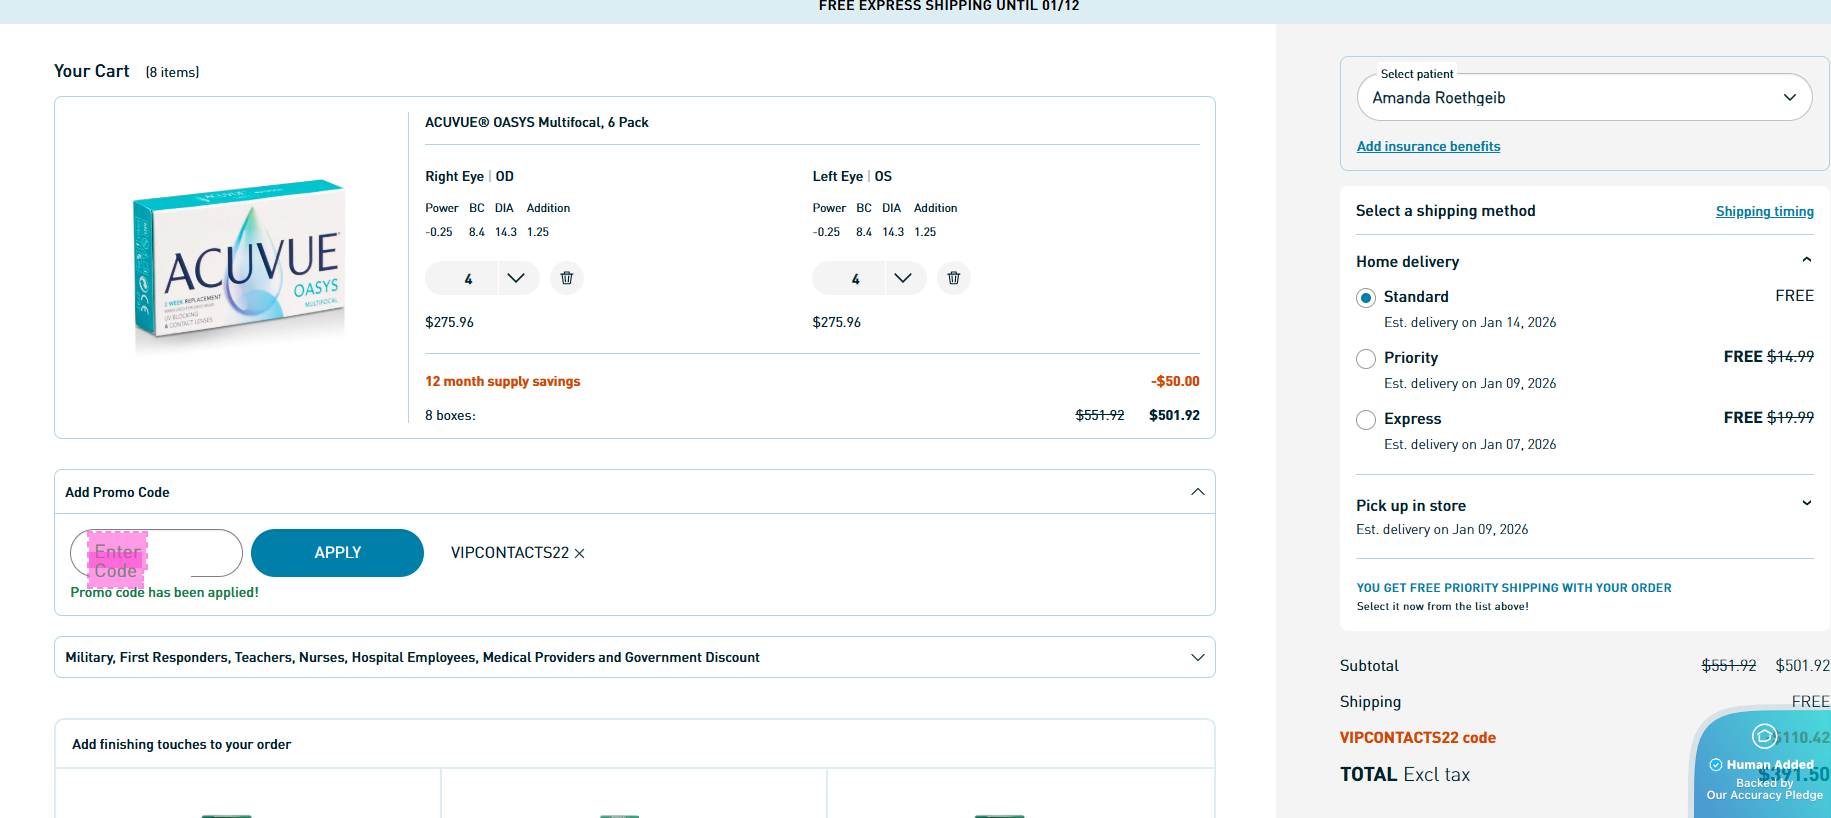Select Priority shipping option
1831x818 pixels.
[x=1366, y=359]
